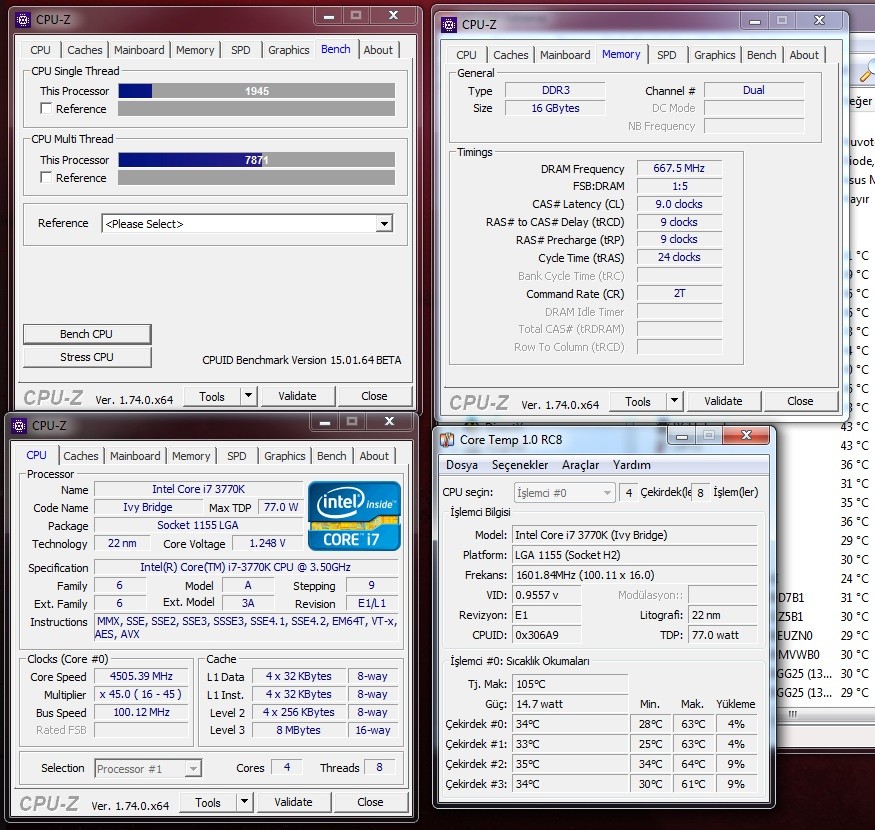This screenshot has width=875, height=830.
Task: Open the Bench tab in the window showing Ivy Bridge
Action: coord(331,456)
